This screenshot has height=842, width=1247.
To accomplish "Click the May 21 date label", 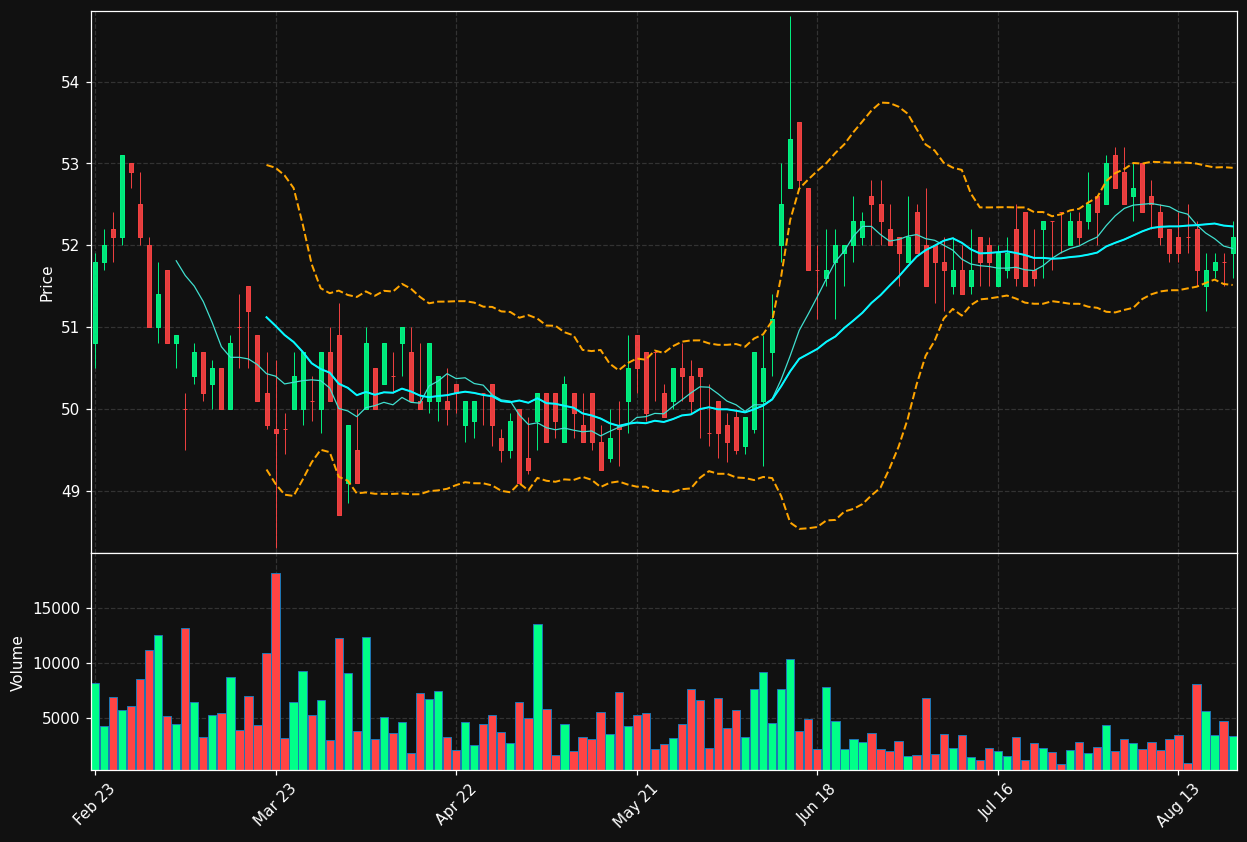I will [636, 805].
